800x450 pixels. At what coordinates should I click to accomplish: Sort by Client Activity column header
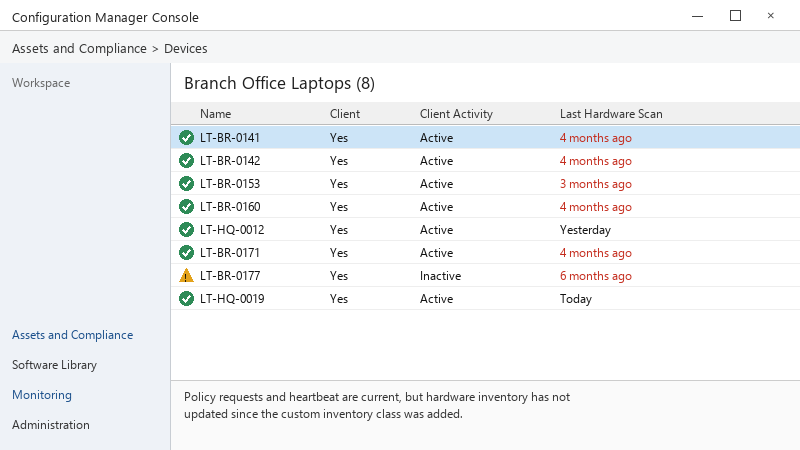point(456,114)
